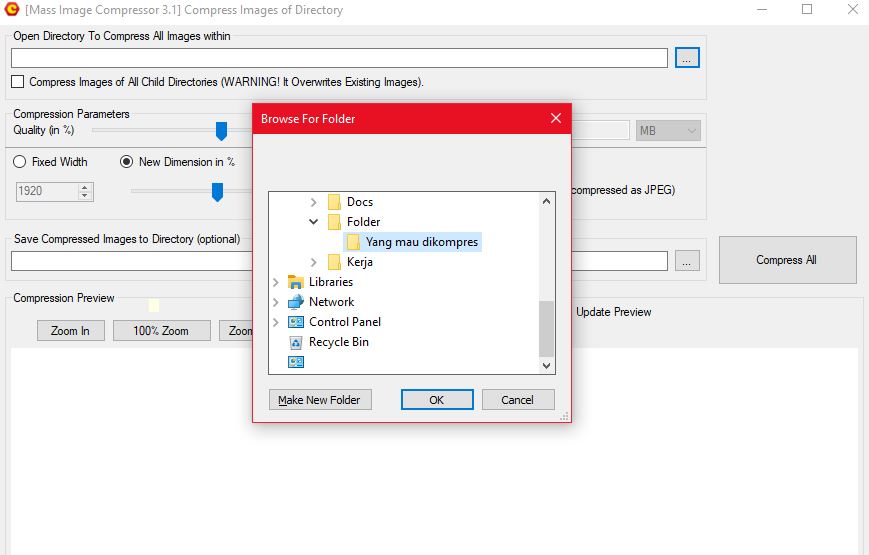Collapse the Folder tree node
This screenshot has height=555, width=869.
tap(314, 222)
